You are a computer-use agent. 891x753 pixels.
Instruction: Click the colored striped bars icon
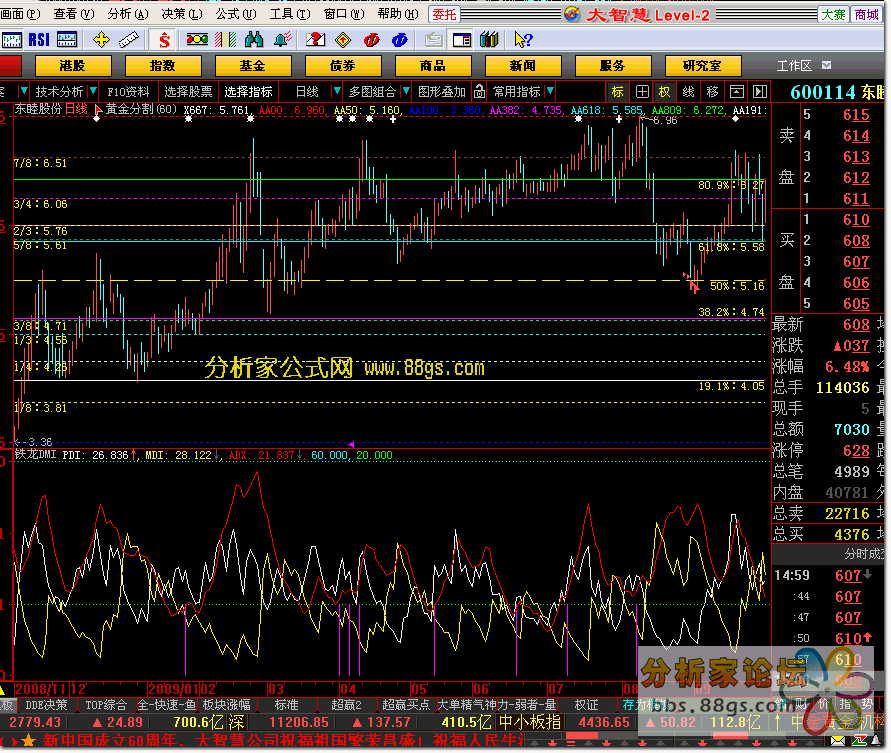coord(226,39)
